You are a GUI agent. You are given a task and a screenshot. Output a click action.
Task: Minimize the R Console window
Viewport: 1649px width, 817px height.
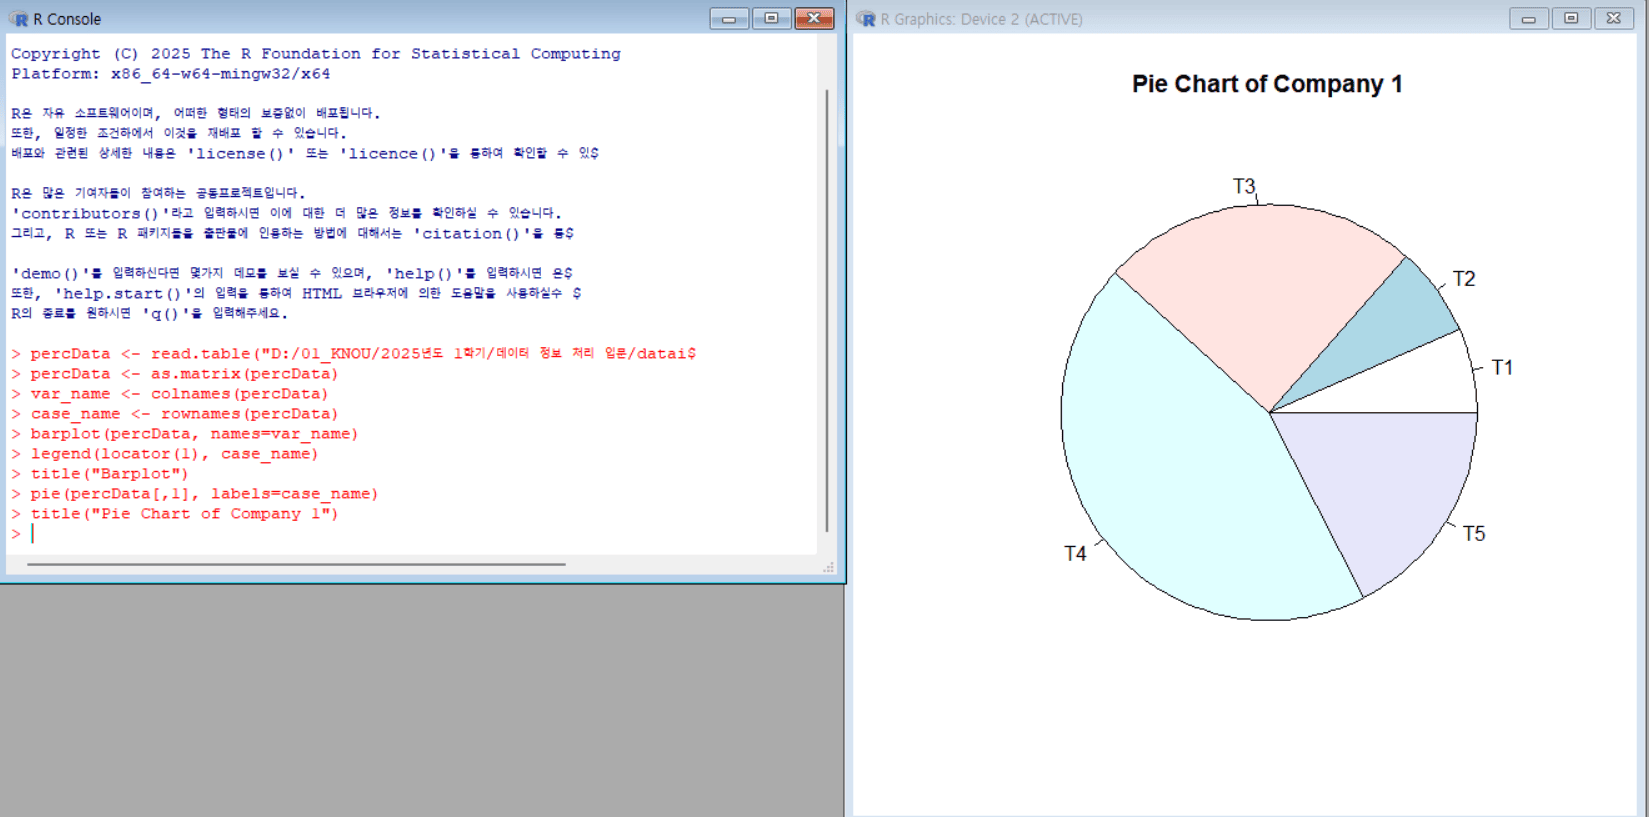[x=729, y=19]
